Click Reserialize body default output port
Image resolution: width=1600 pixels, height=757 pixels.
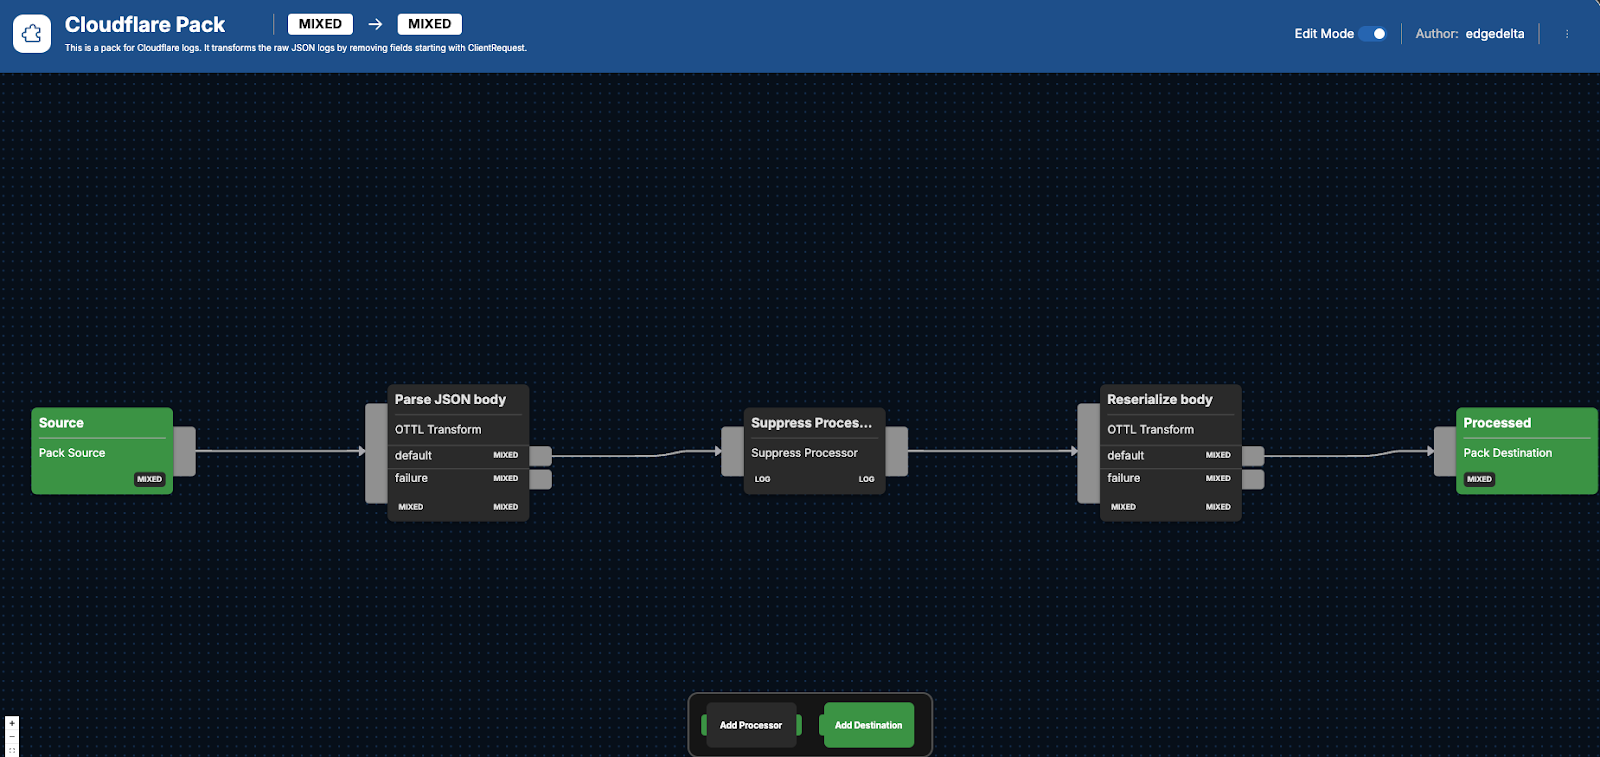tap(1253, 456)
